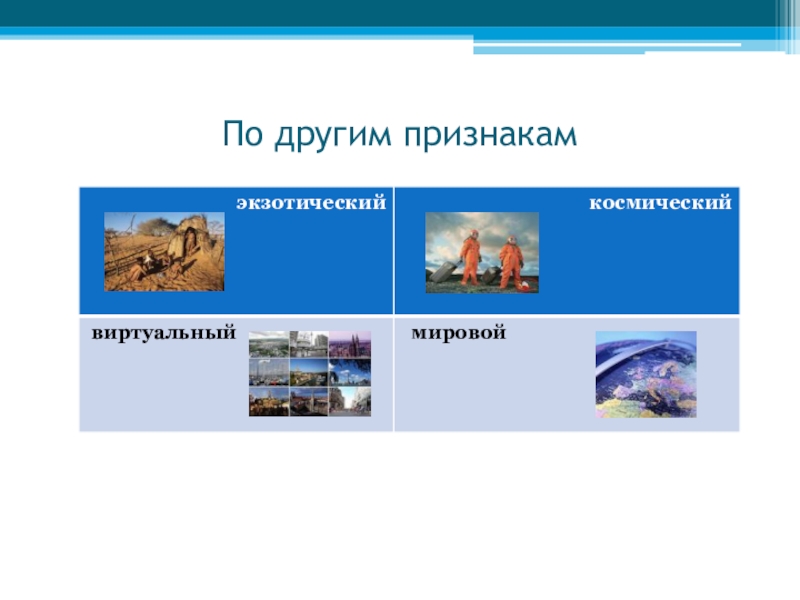This screenshot has height=600, width=800.
Task: Click the "мировой" label
Action: click(x=459, y=333)
